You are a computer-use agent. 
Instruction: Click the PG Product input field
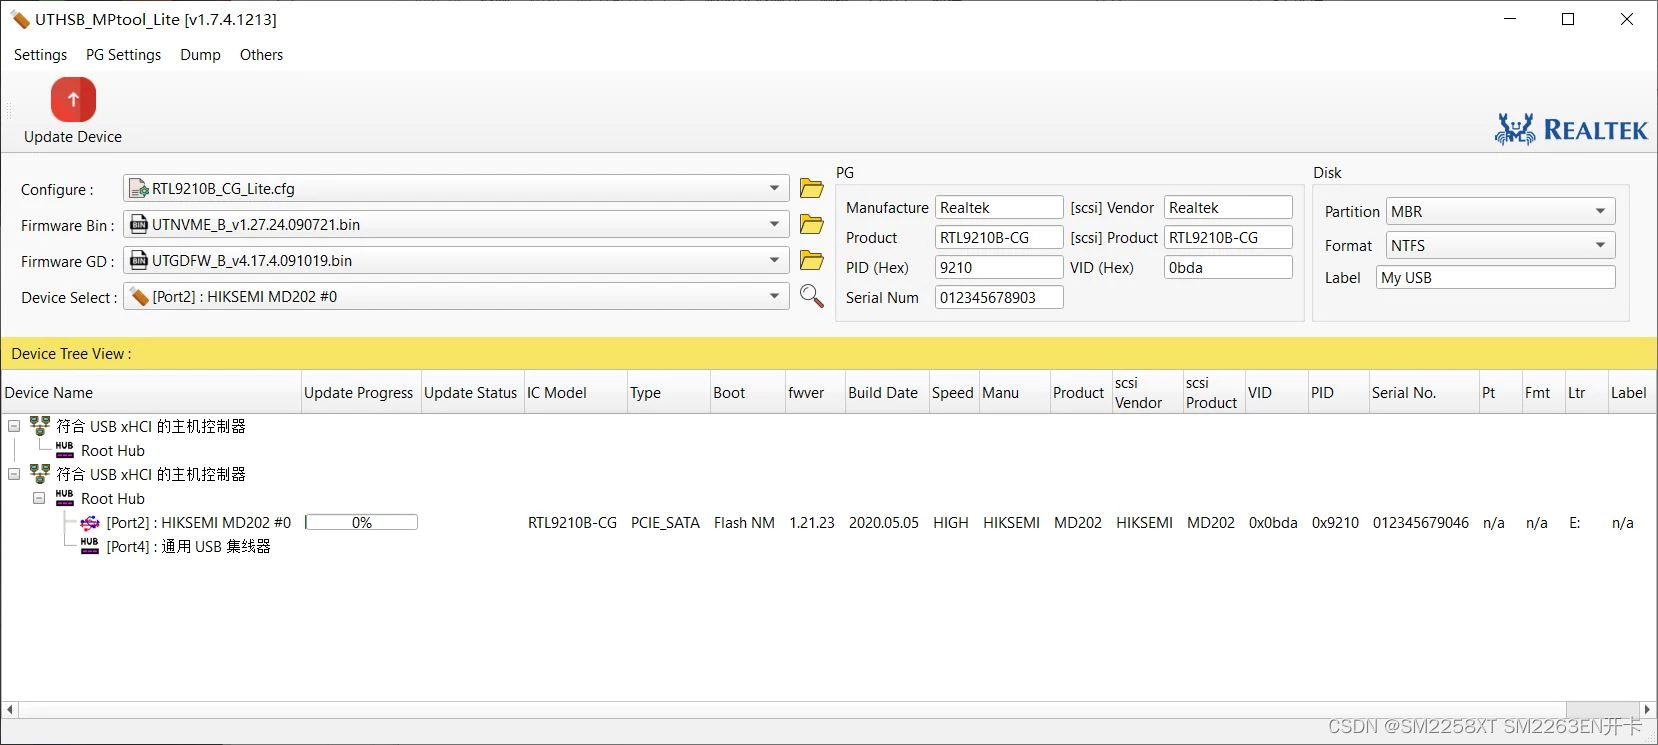(x=999, y=237)
